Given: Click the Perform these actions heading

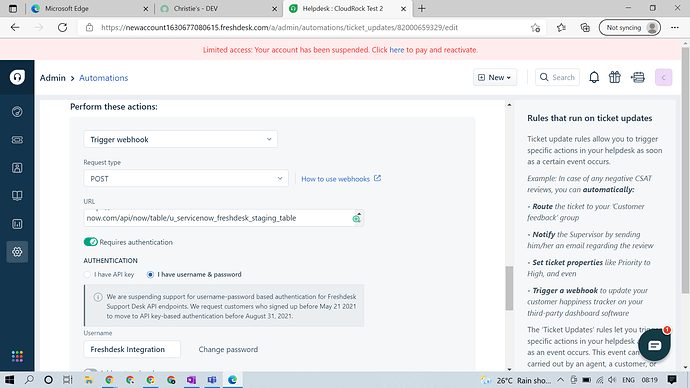Looking at the screenshot, I should pyautogui.click(x=114, y=107).
